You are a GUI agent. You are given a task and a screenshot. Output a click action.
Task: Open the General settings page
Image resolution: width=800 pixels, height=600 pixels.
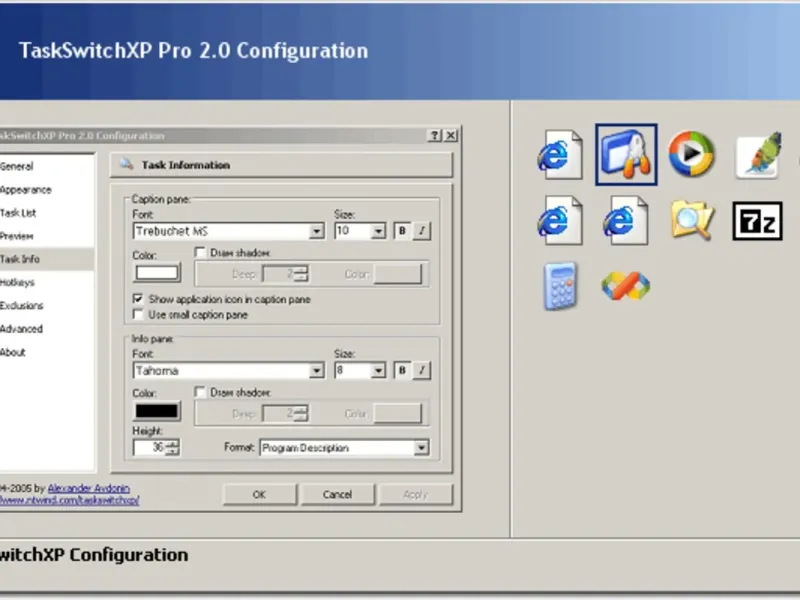16,166
